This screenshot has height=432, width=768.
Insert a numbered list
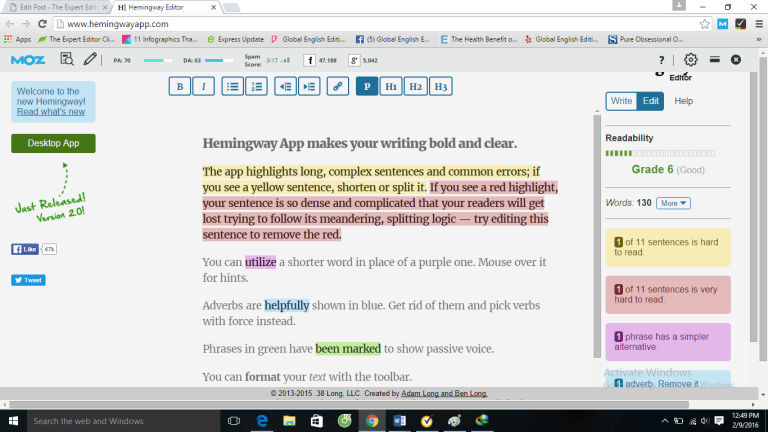point(257,87)
